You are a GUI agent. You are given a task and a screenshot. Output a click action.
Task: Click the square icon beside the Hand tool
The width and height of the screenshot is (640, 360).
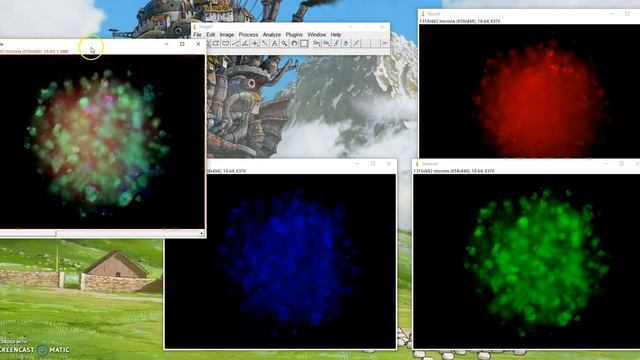(x=304, y=43)
